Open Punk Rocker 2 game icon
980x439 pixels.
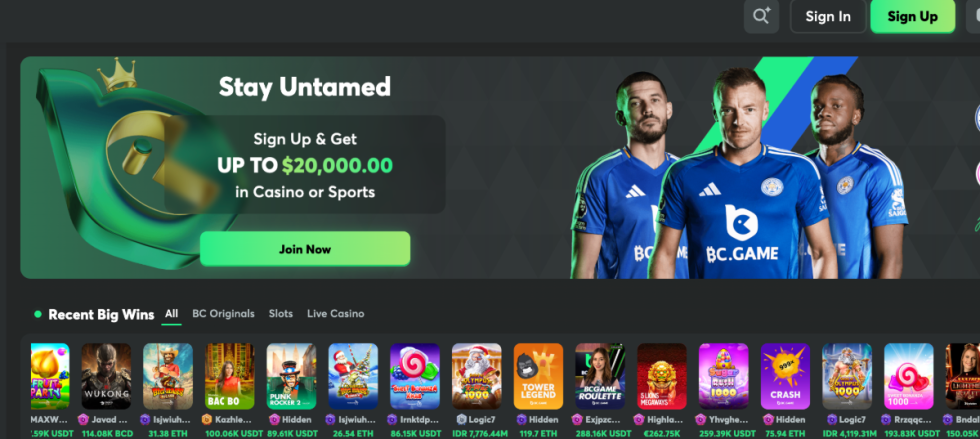click(291, 376)
